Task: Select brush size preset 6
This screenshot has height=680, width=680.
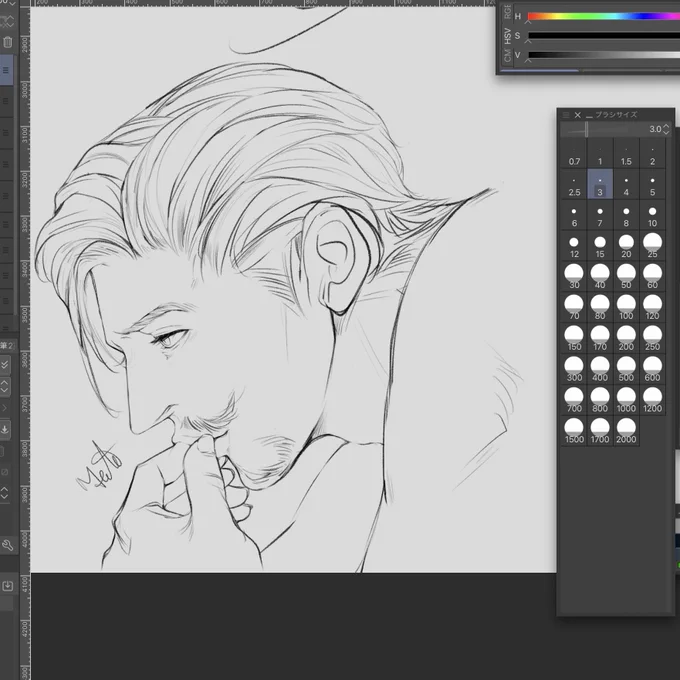Action: [574, 216]
